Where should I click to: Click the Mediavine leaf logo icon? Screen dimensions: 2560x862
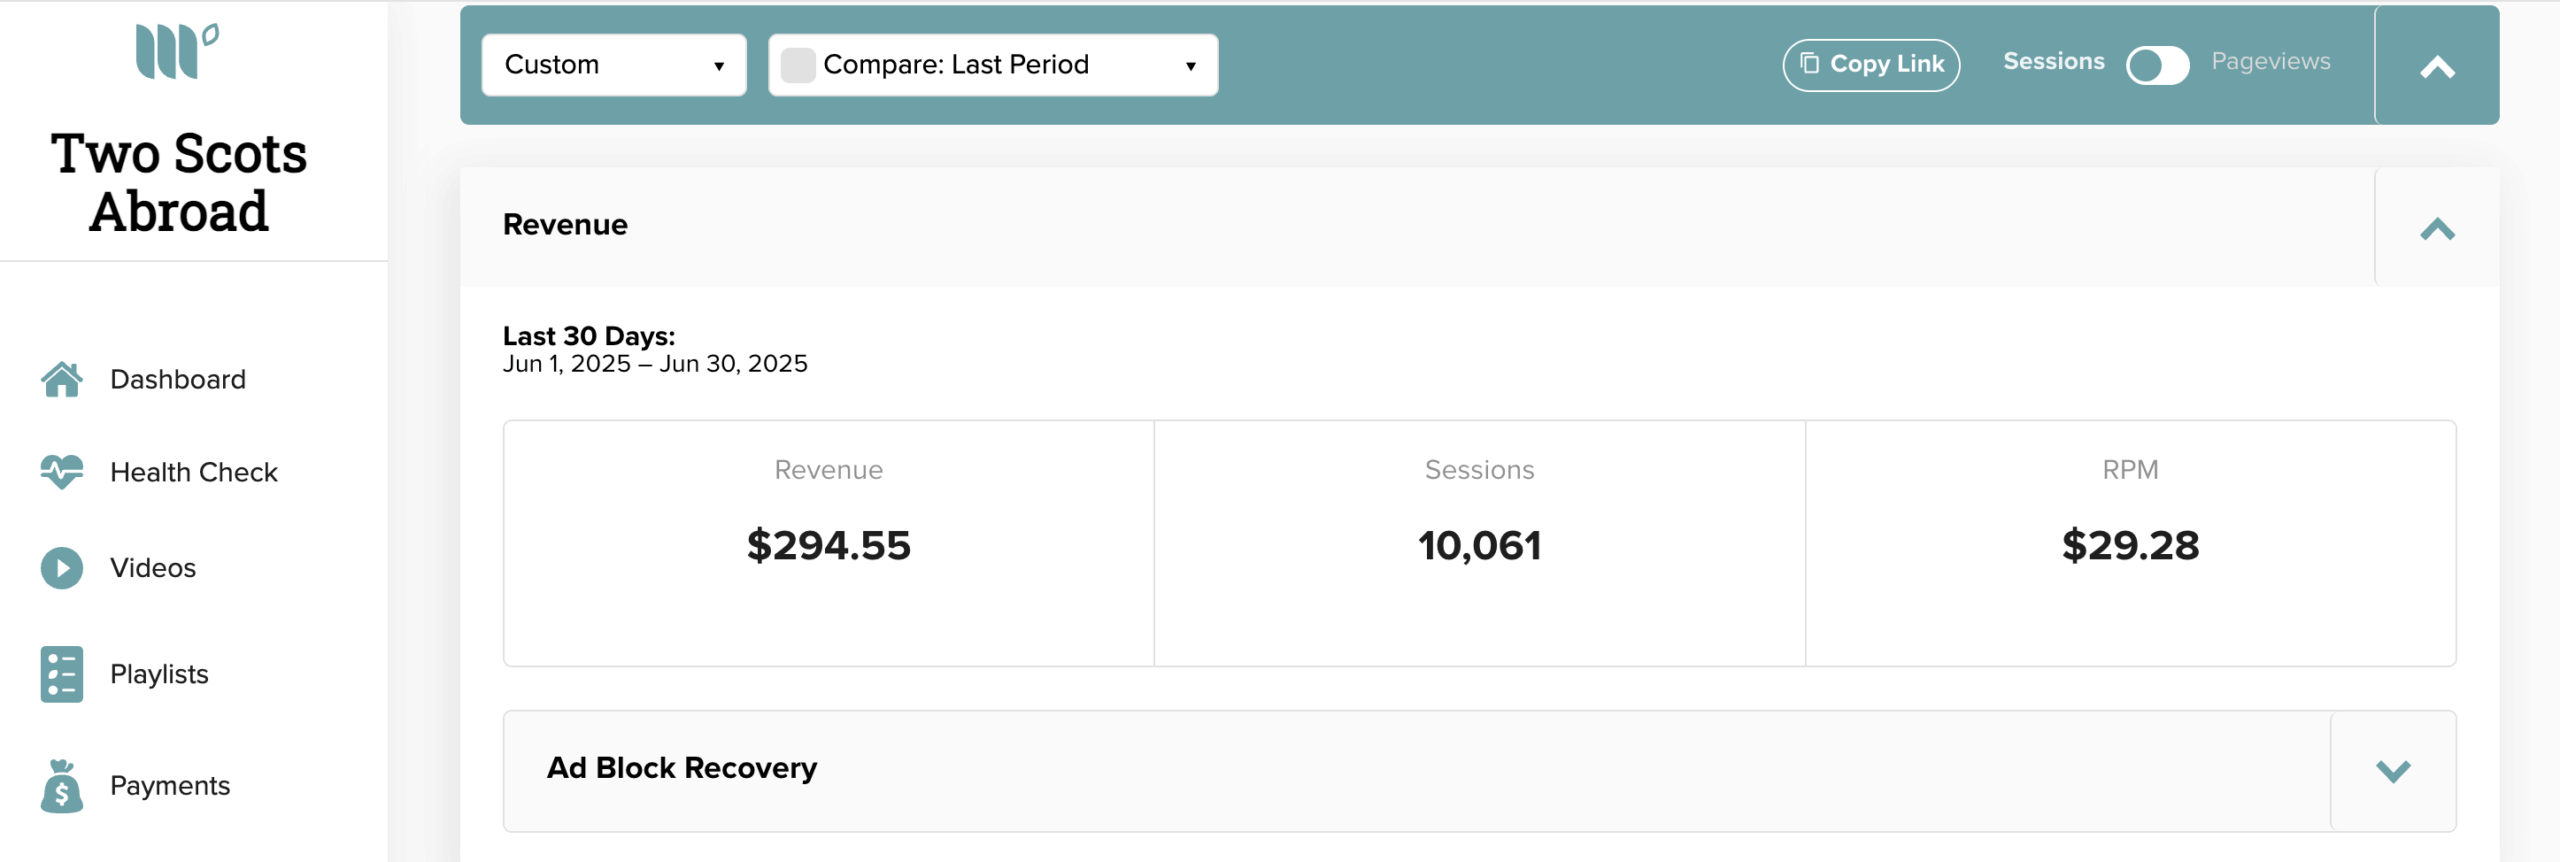(177, 51)
